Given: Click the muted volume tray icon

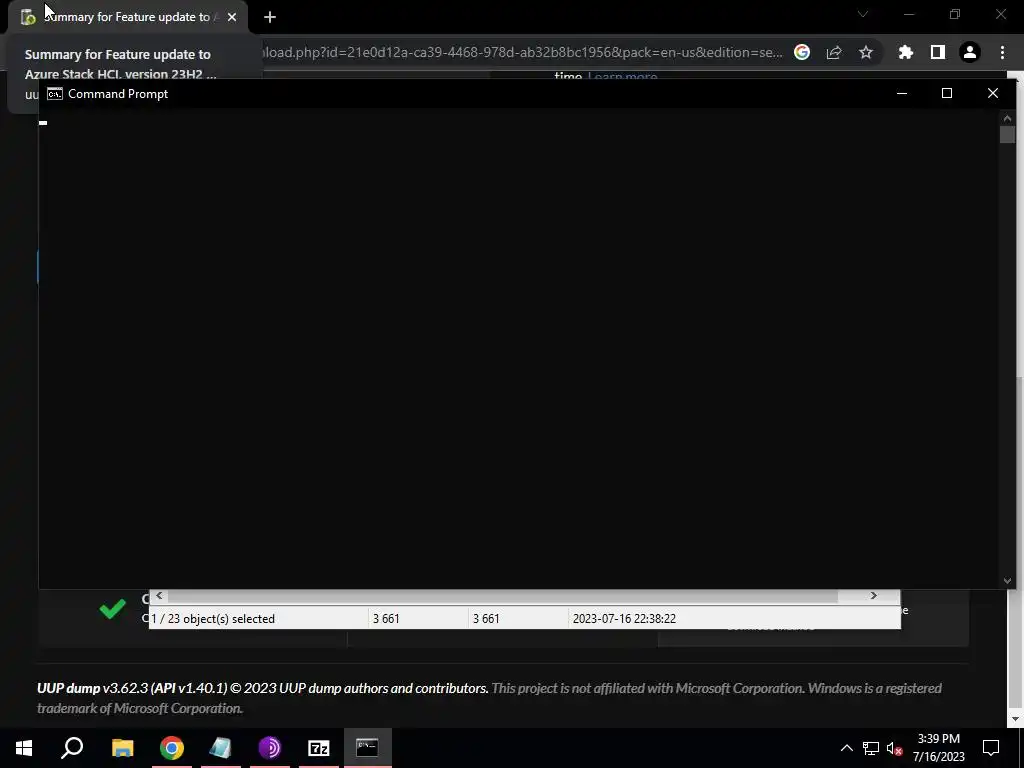Looking at the screenshot, I should (895, 748).
